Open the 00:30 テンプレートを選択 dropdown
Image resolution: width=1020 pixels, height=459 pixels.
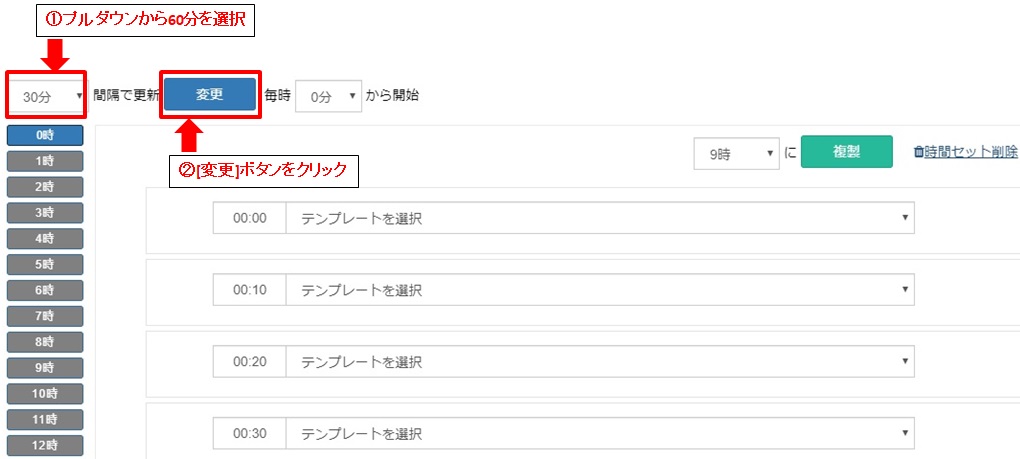pos(600,434)
